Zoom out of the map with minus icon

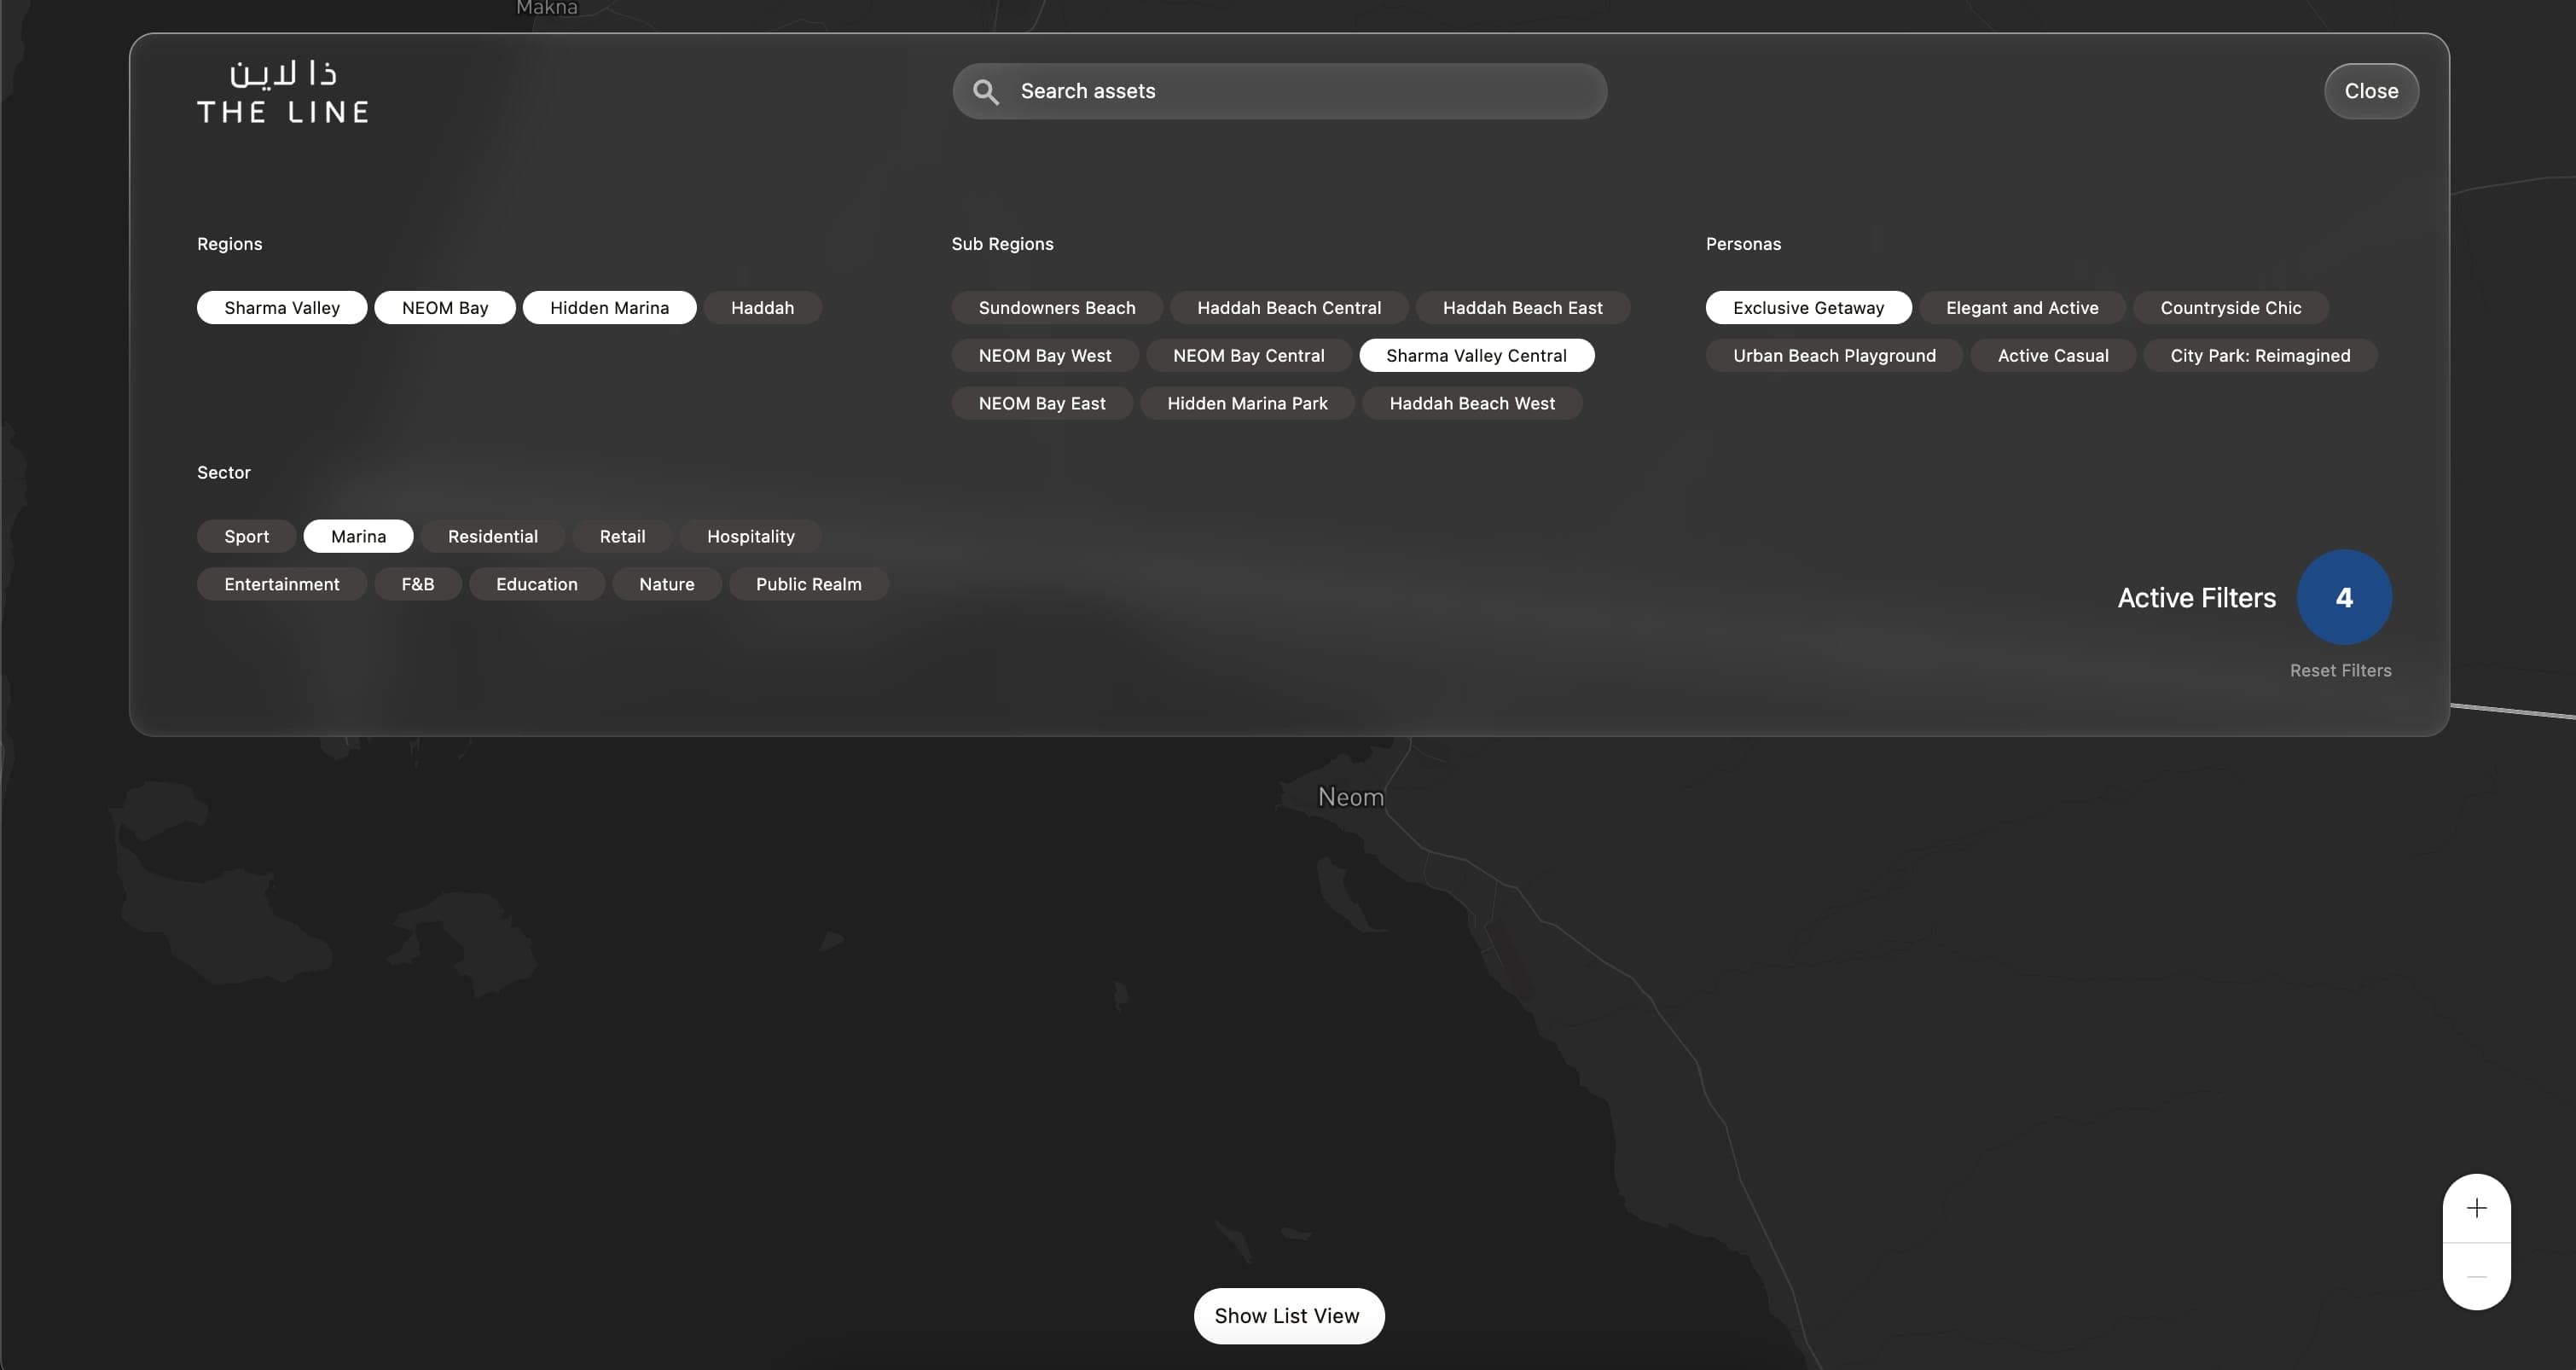tap(2477, 1277)
